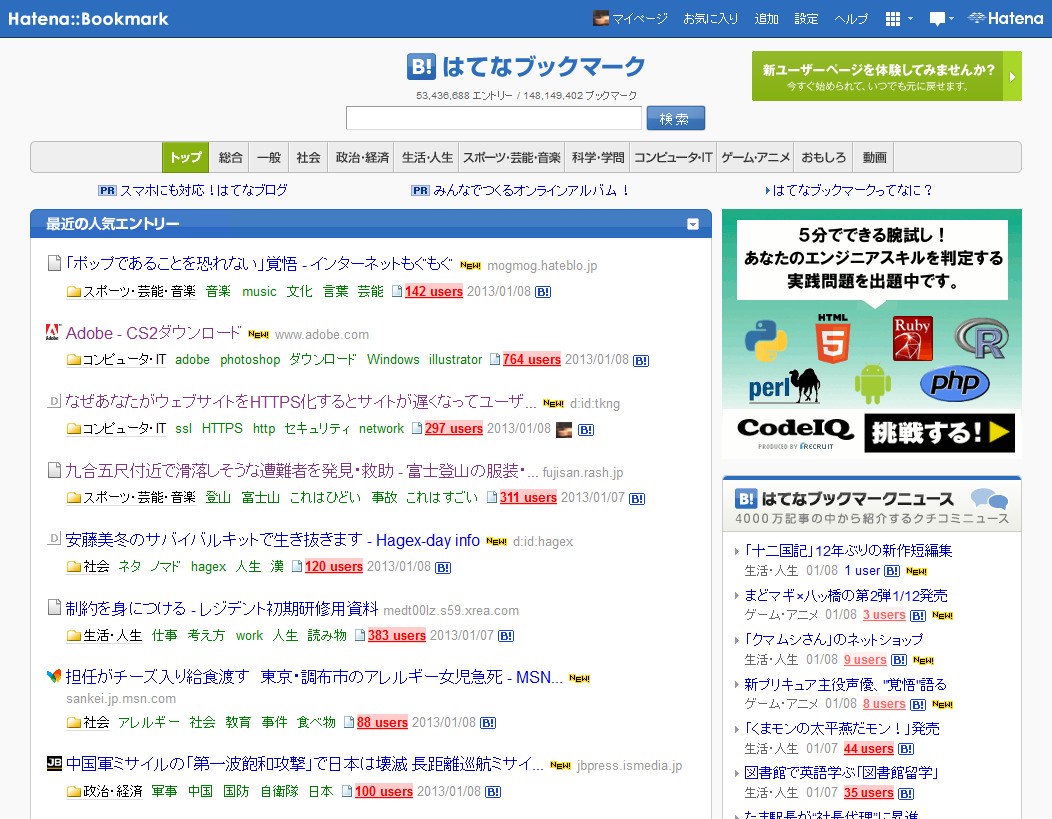Open the speech bubble notifications icon
The width and height of the screenshot is (1052, 819).
[937, 19]
